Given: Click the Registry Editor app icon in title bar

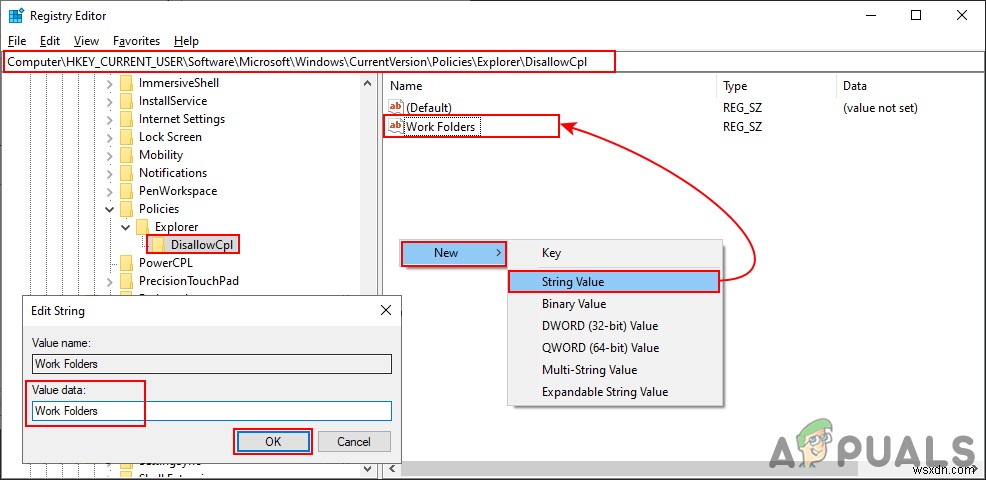Looking at the screenshot, I should point(16,16).
